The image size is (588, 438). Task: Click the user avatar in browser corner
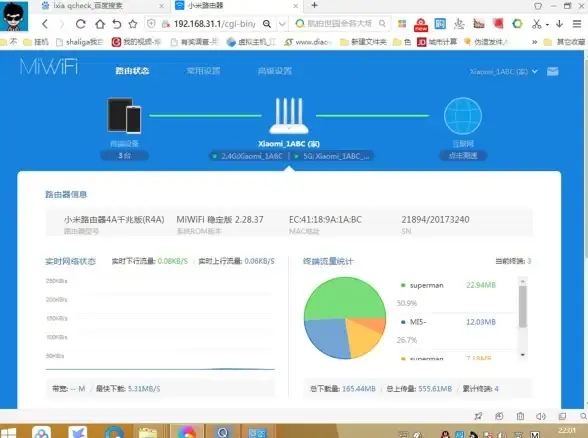click(14, 16)
